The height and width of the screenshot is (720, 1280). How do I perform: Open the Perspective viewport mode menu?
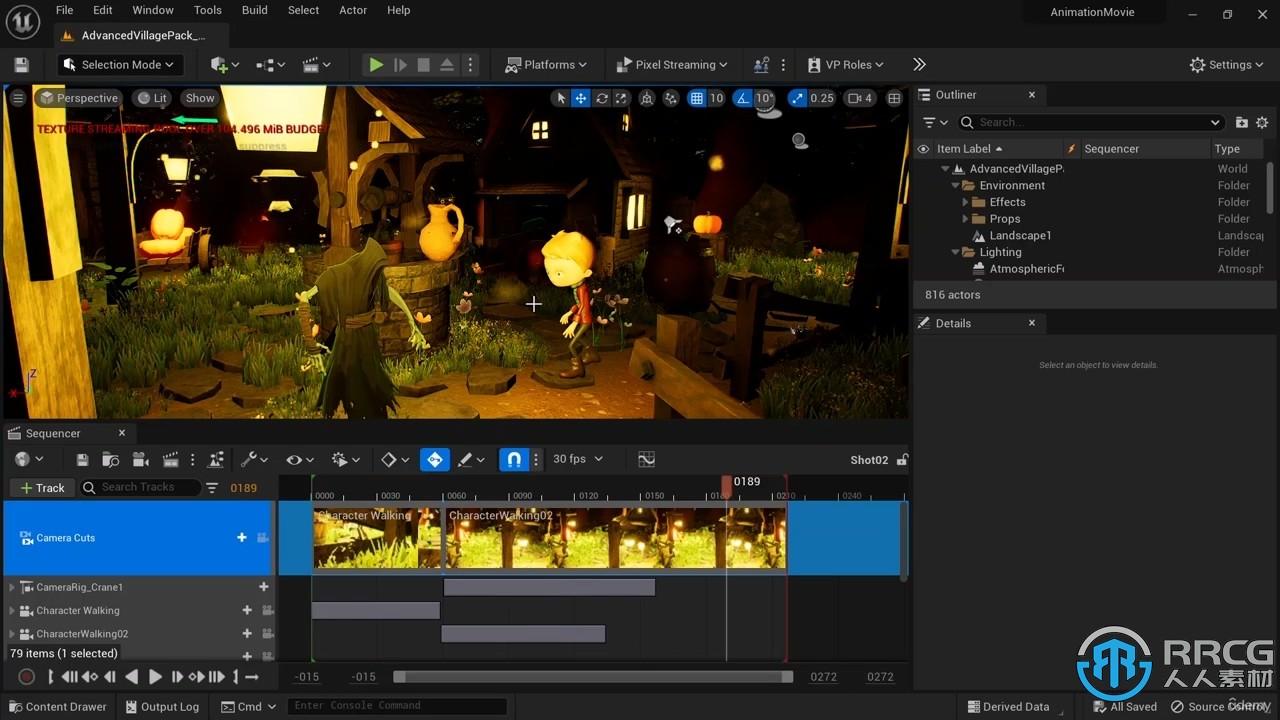click(79, 98)
